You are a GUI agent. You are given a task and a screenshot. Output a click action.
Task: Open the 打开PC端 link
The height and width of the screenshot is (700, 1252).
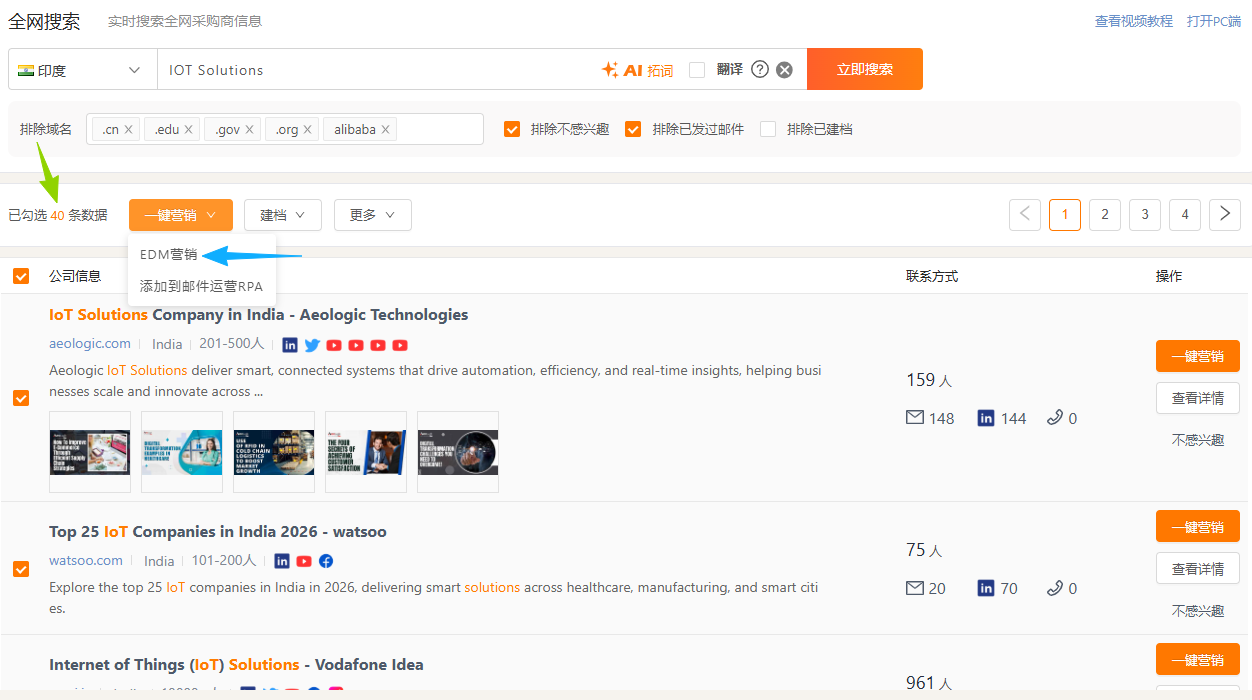pos(1214,21)
